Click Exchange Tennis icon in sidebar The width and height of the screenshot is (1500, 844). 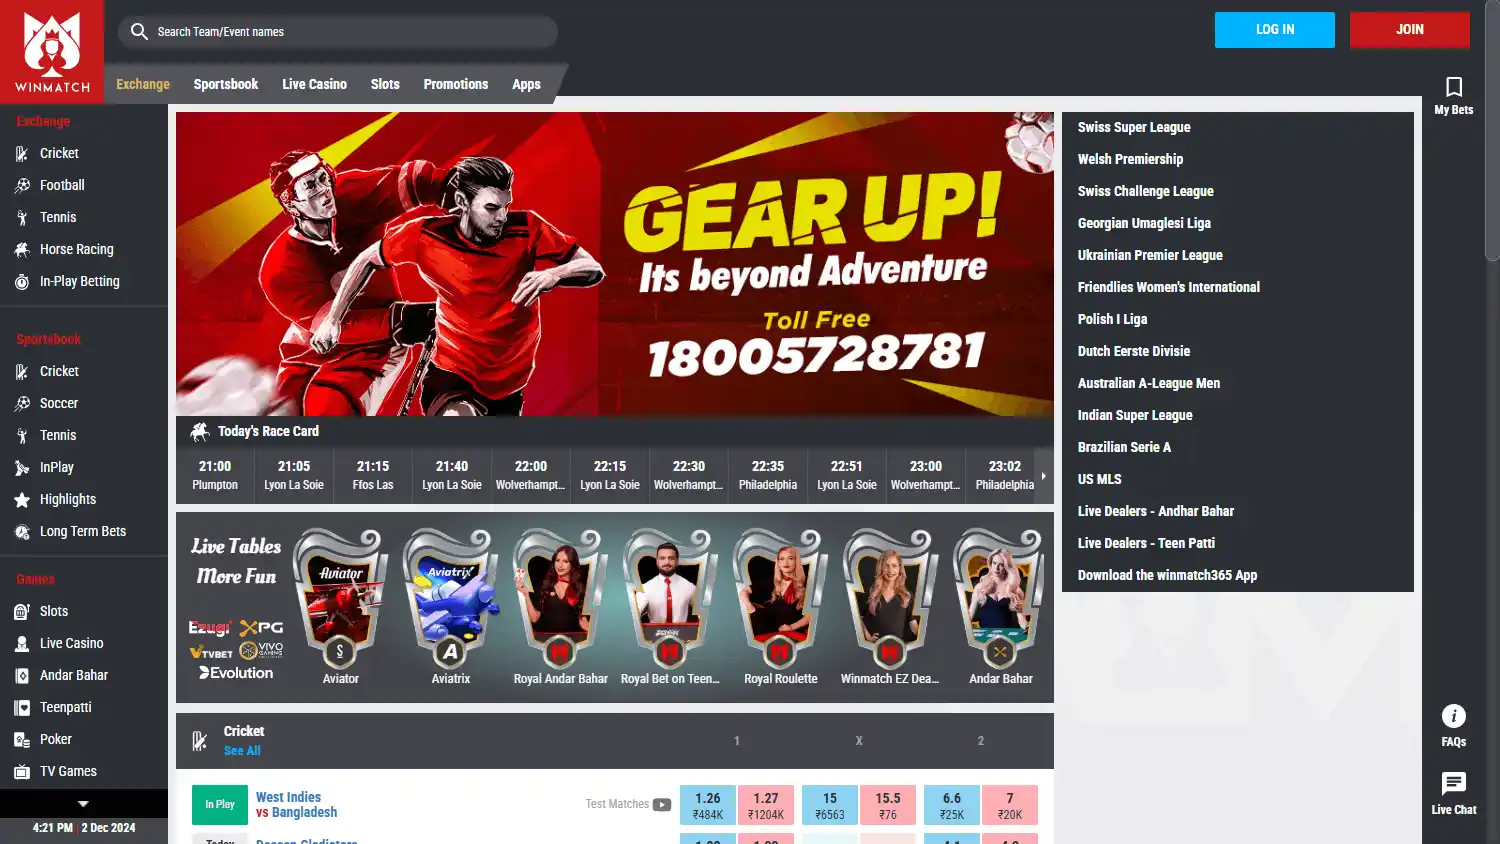click(22, 218)
